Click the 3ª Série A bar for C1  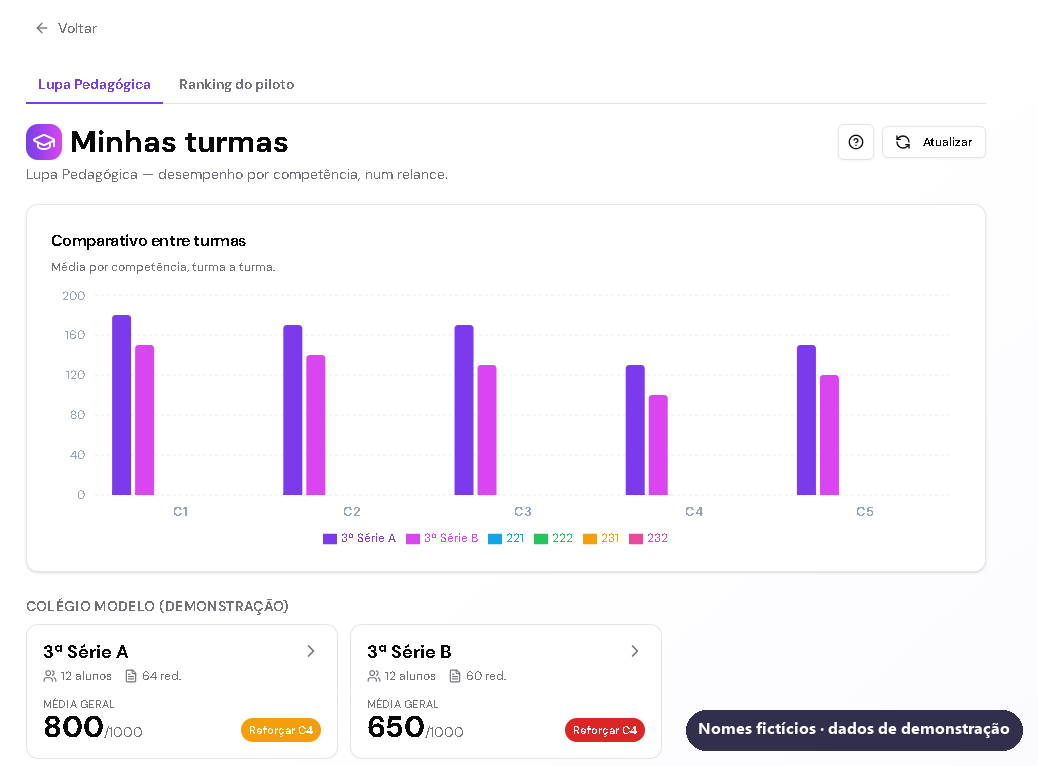pos(122,405)
